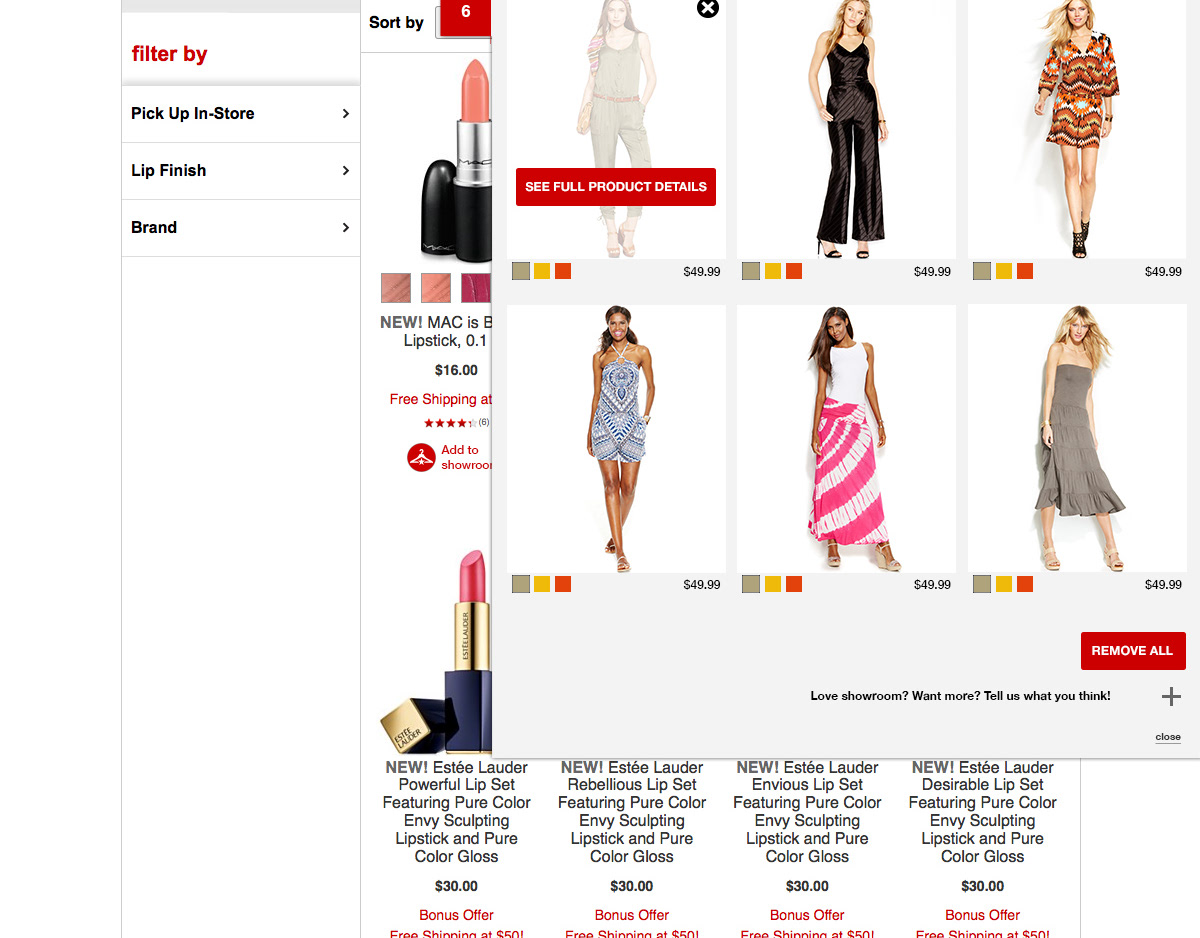Screen dimensions: 1200x938
Task: Click 'Love showroom? Want more?' feedback text
Action: [960, 696]
